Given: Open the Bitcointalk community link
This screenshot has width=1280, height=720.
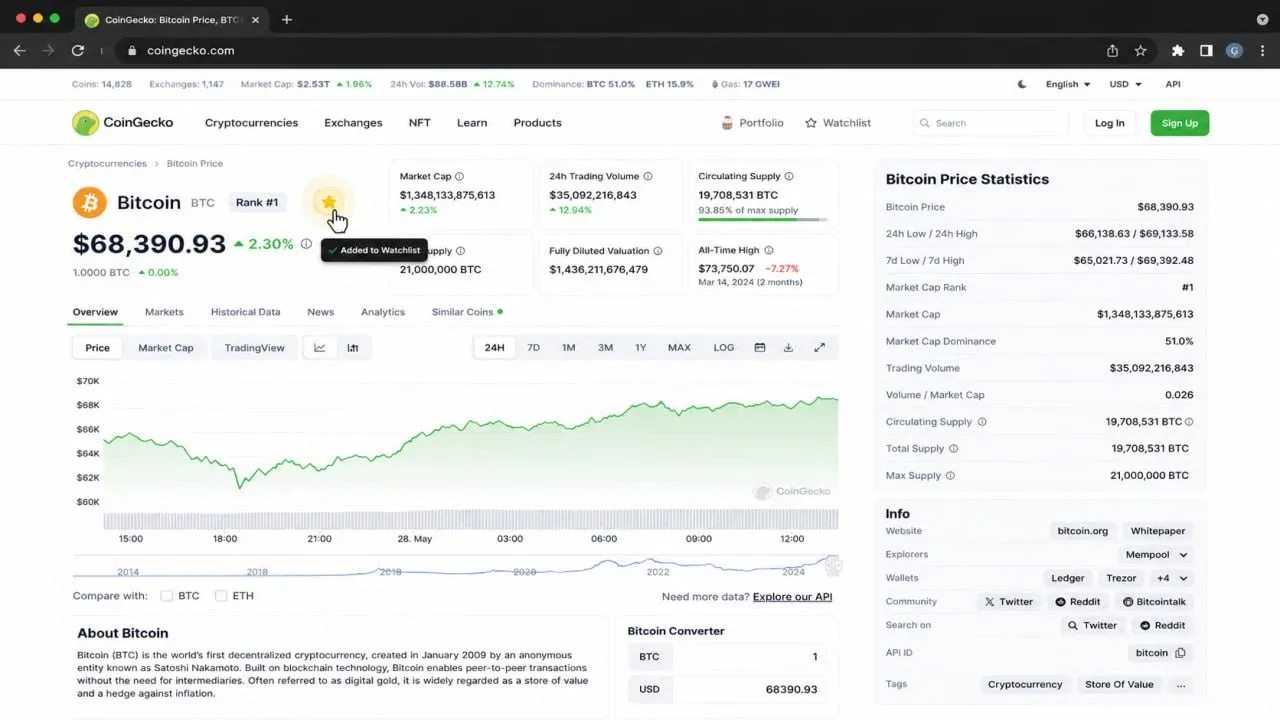Looking at the screenshot, I should tap(1155, 602).
